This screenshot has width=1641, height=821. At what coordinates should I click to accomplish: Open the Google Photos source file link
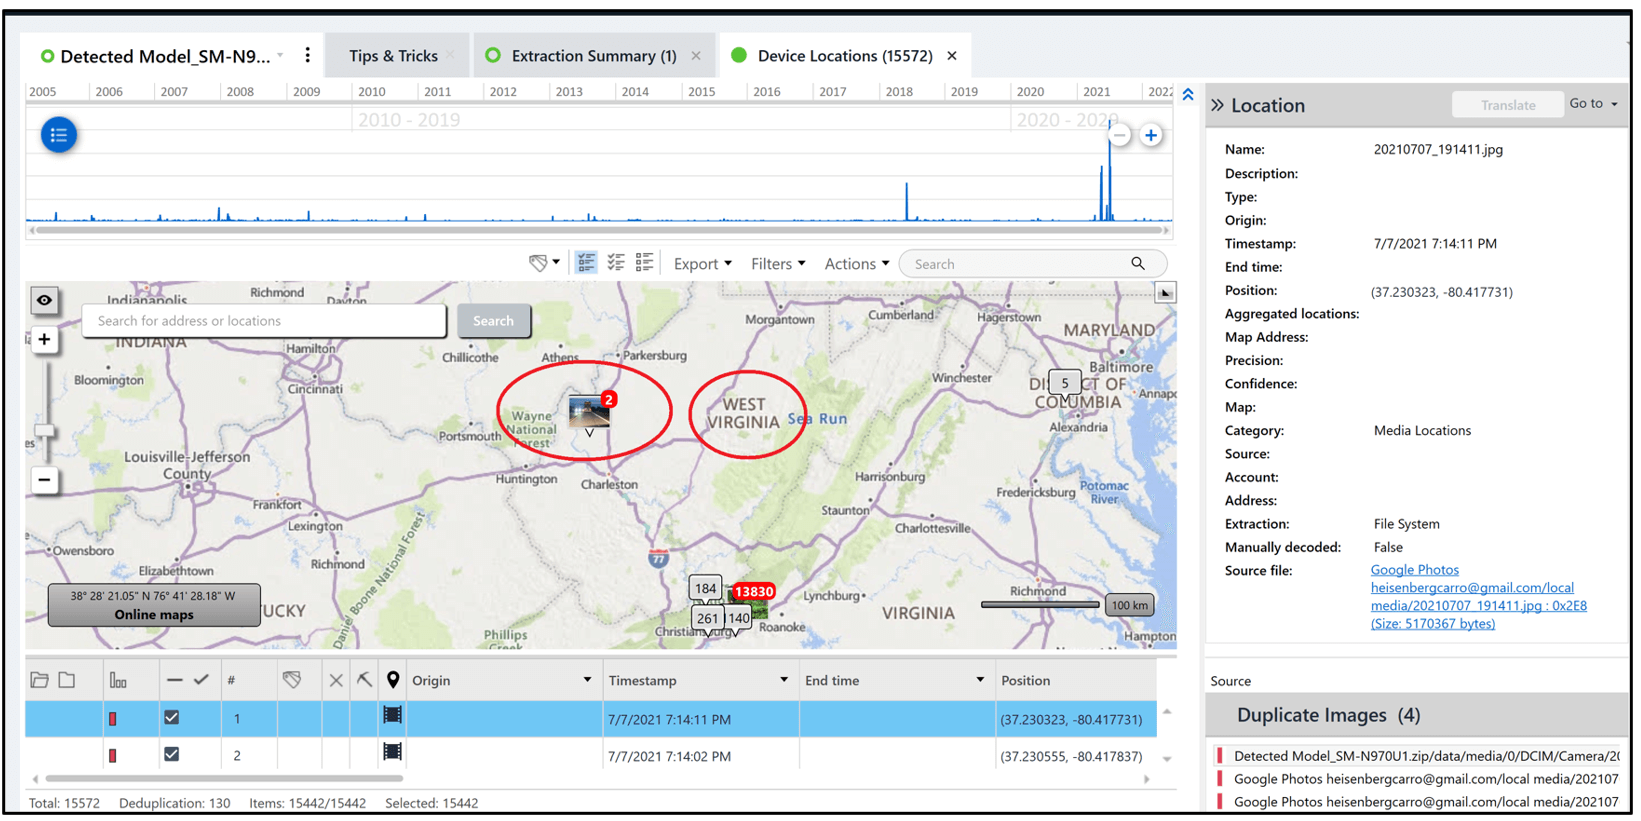pyautogui.click(x=1414, y=570)
